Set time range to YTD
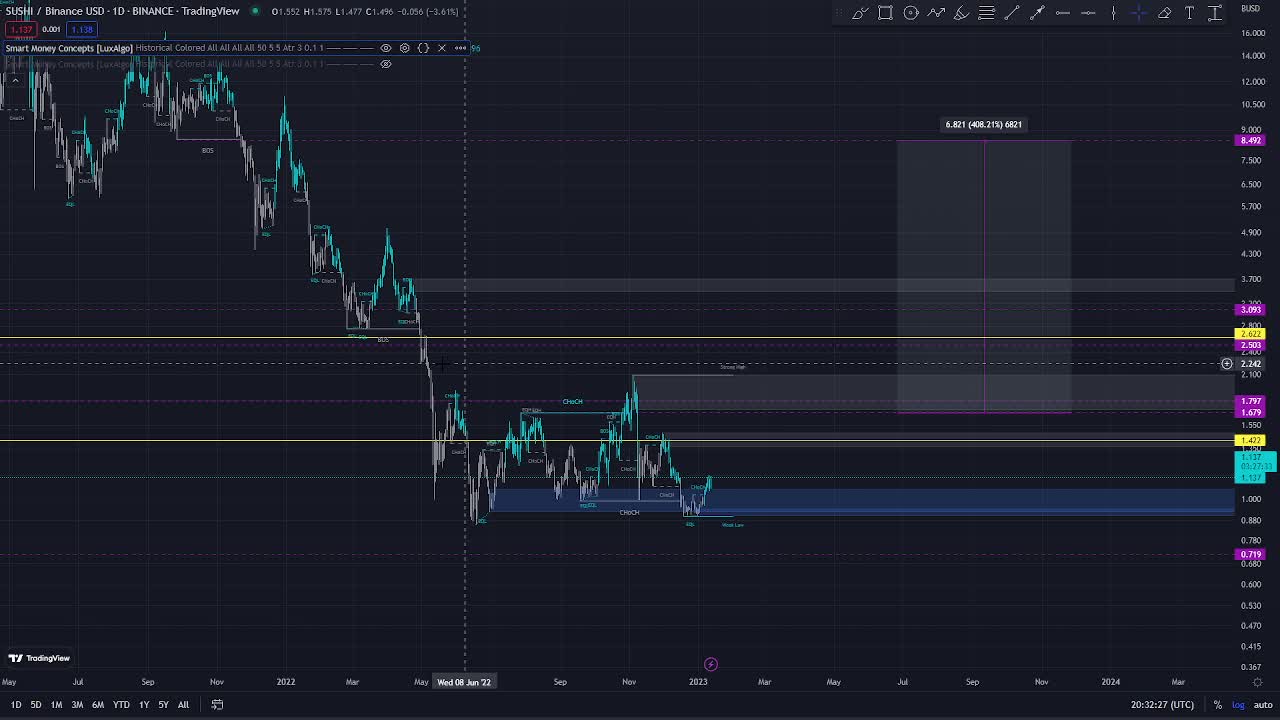 click(x=121, y=705)
